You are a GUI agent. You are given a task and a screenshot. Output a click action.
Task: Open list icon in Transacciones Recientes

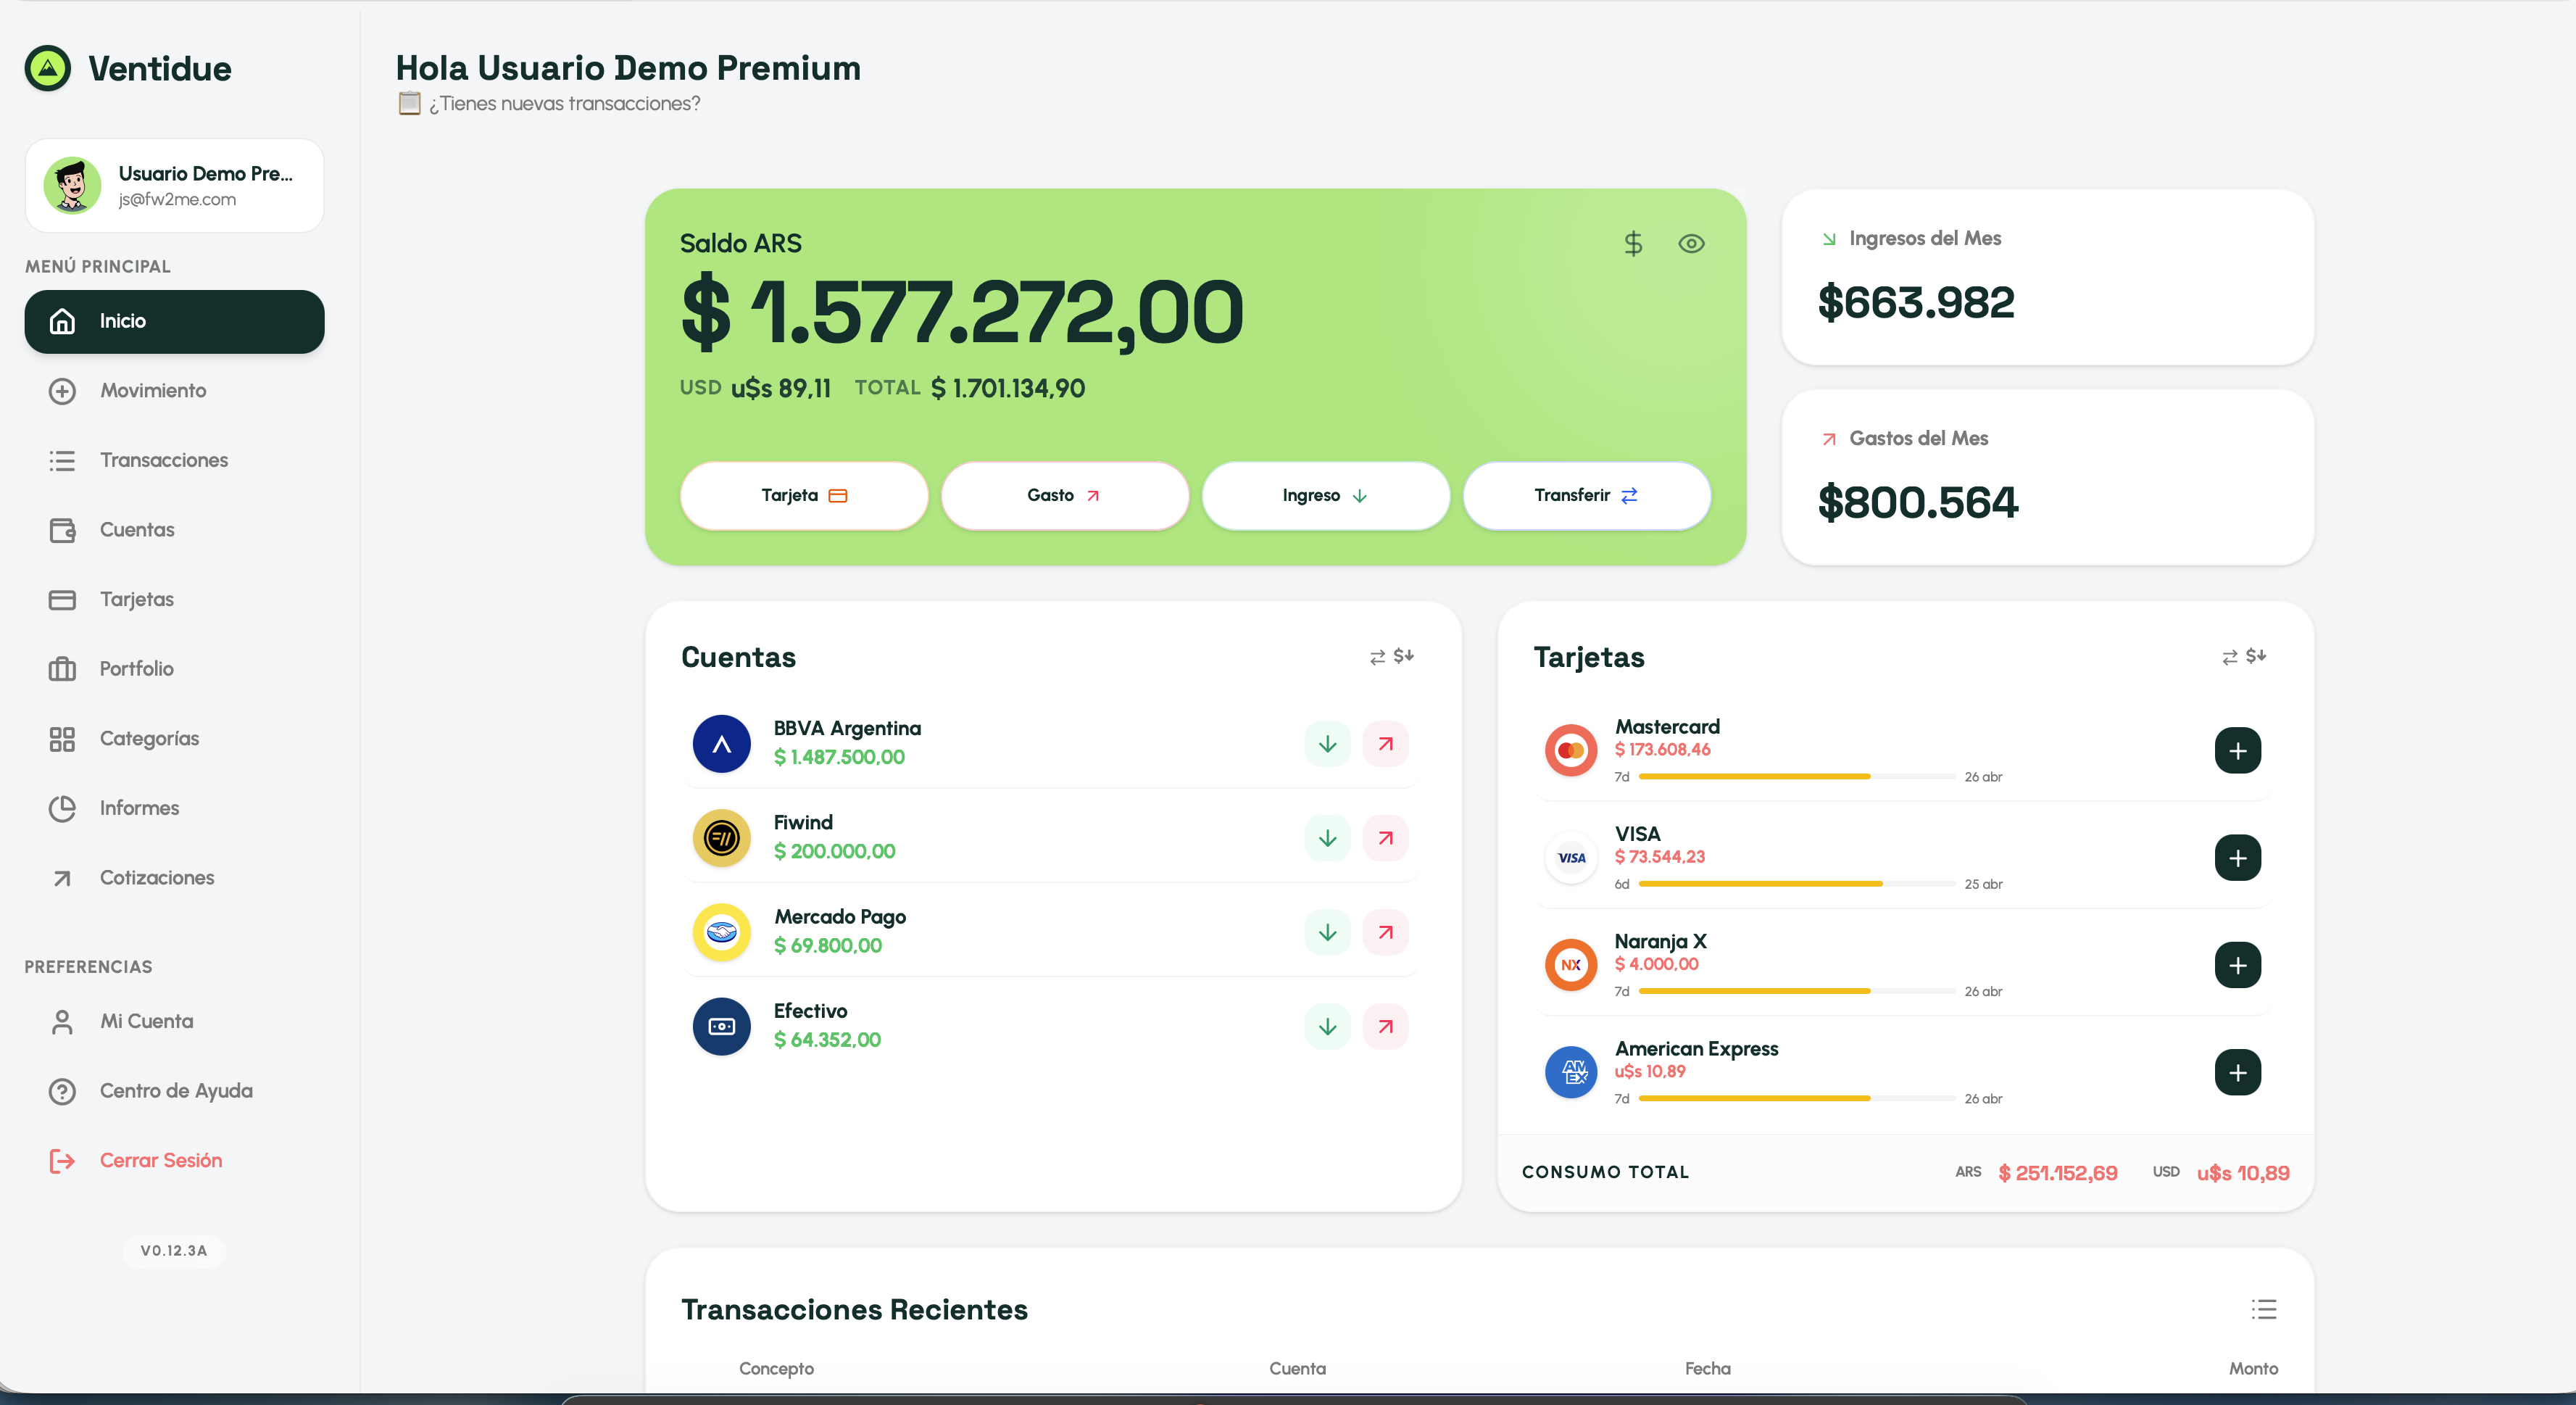[x=2263, y=1310]
